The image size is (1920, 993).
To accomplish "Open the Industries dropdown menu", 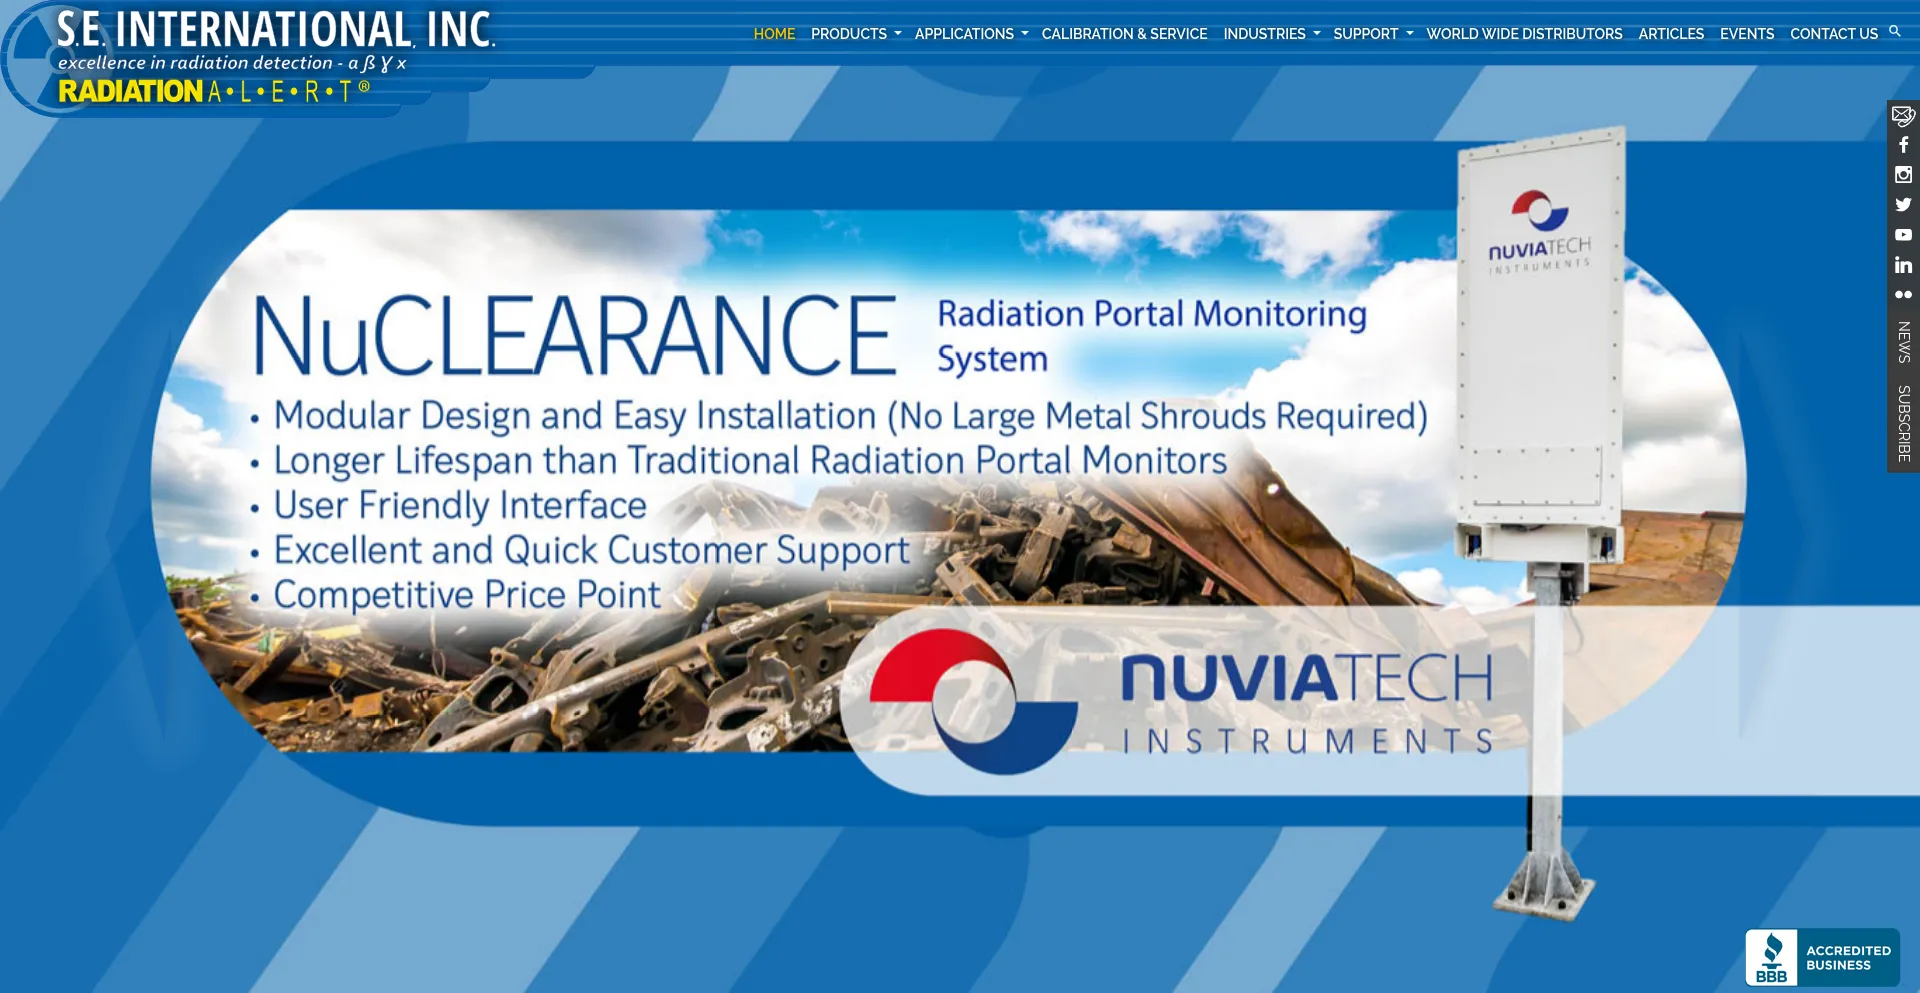I will 1271,34.
